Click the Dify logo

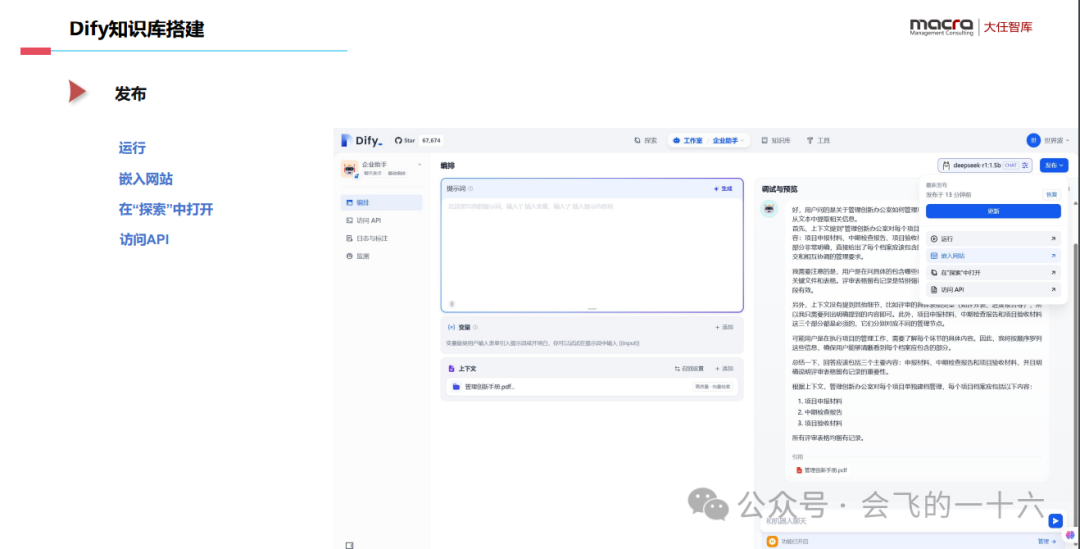(361, 141)
